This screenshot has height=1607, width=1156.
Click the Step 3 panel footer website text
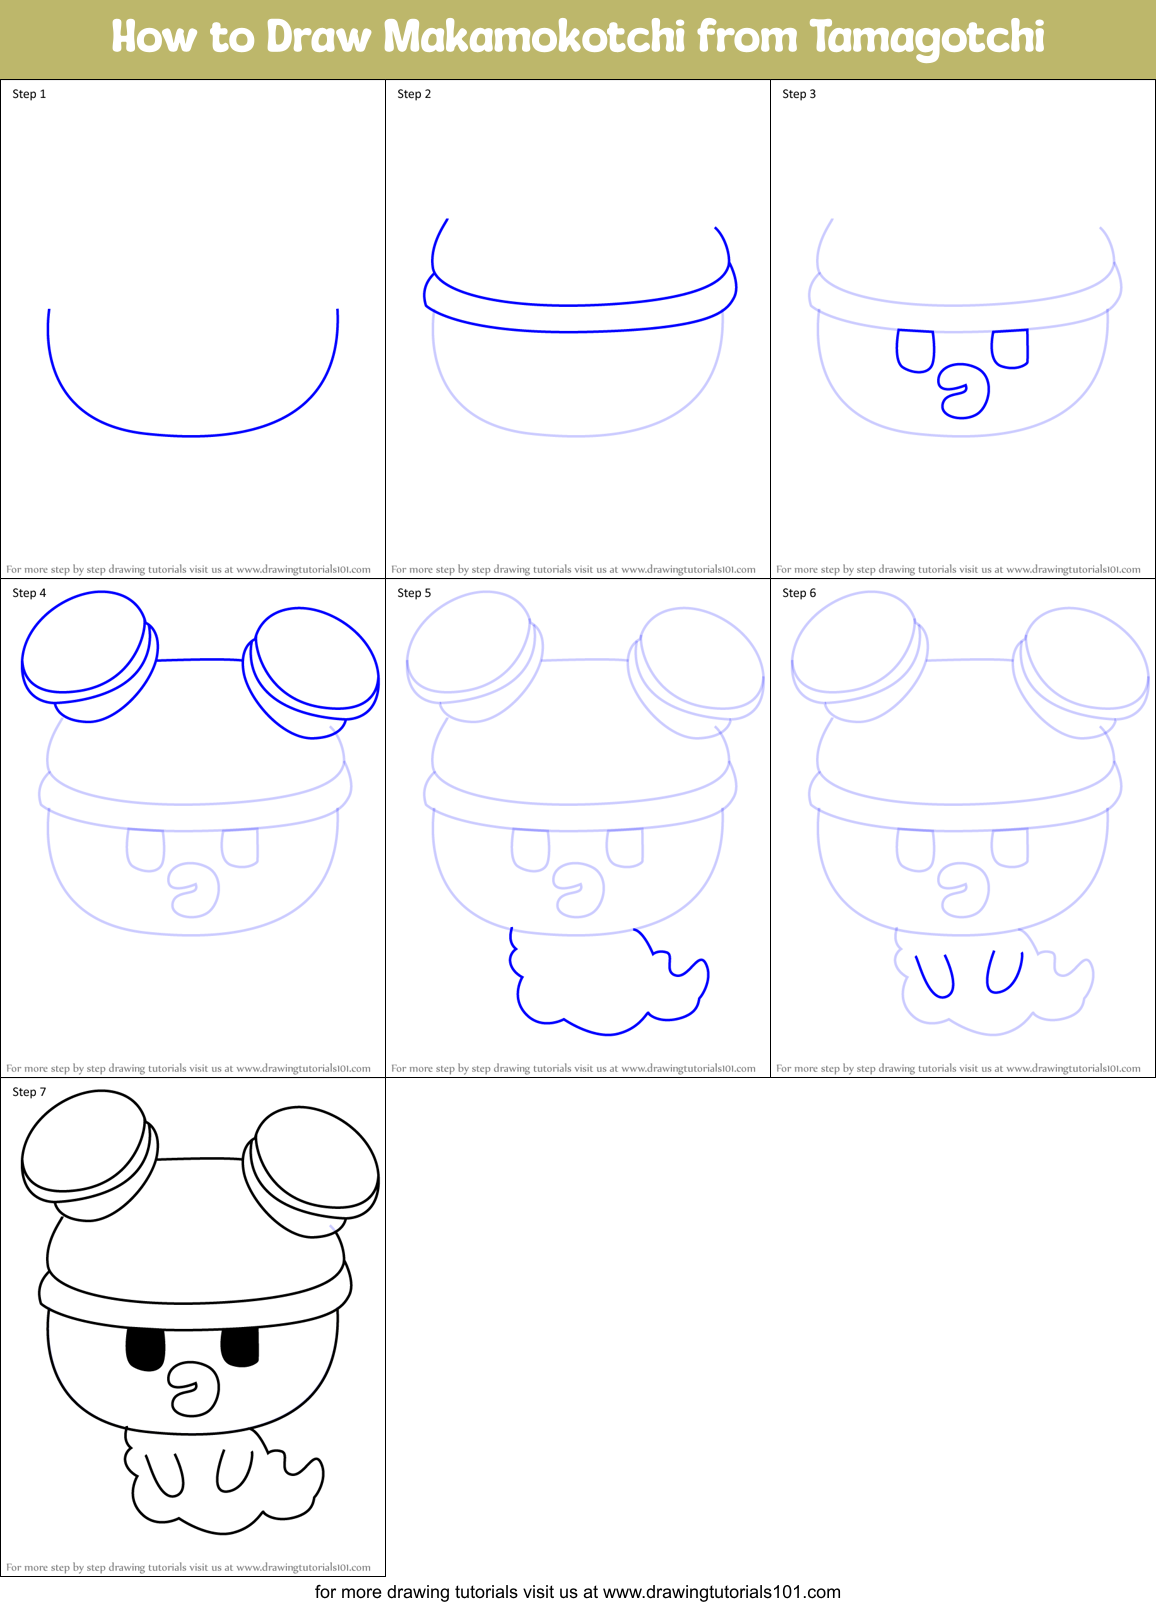point(958,569)
